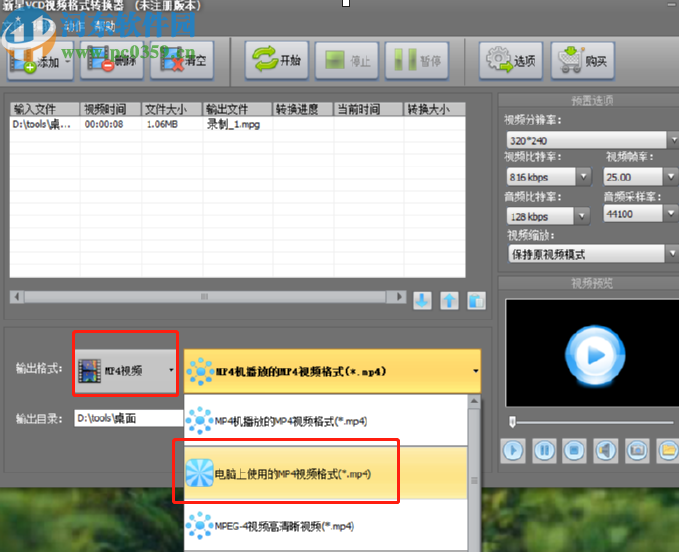Click the 输出目录 path field
The image size is (679, 552).
tap(129, 418)
